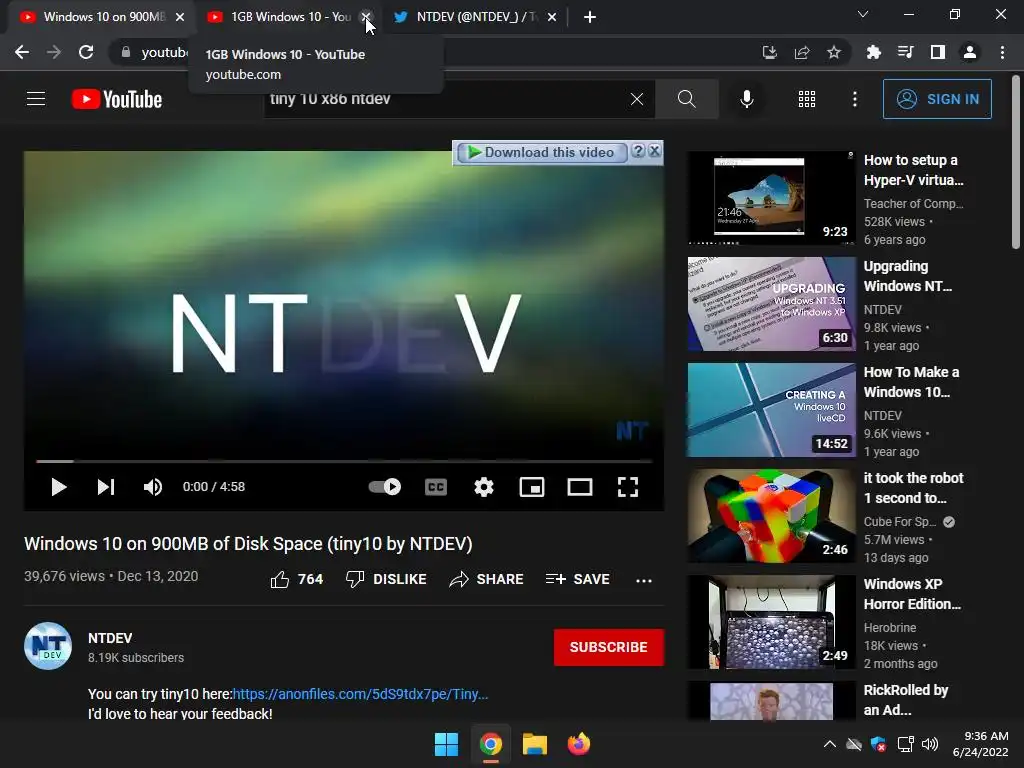Open Chrome three-dot main menu
The width and height of the screenshot is (1024, 768).
[x=1002, y=52]
